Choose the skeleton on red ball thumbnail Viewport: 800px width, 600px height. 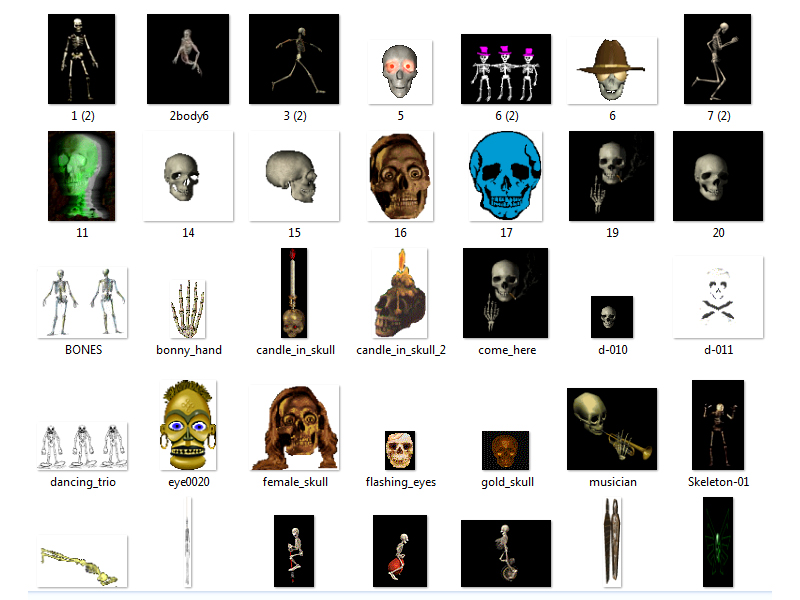pyautogui.click(x=400, y=551)
